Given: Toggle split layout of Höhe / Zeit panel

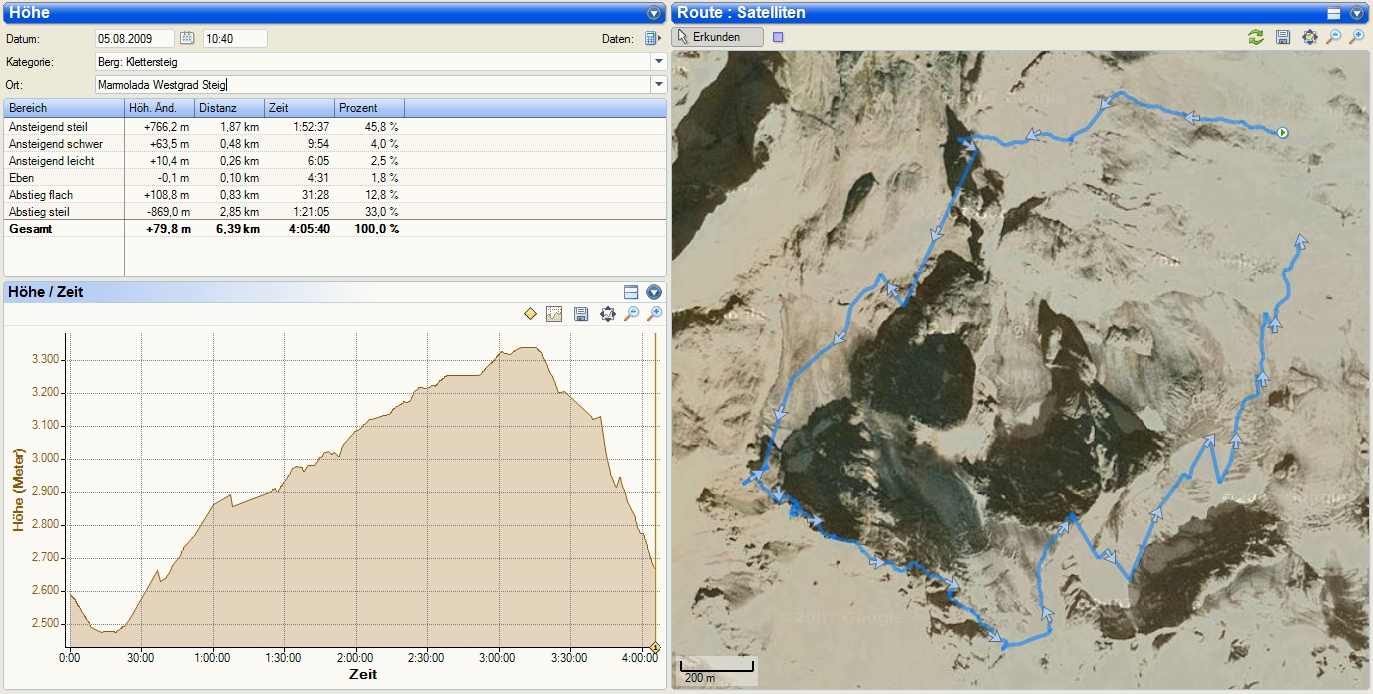Looking at the screenshot, I should pyautogui.click(x=631, y=292).
